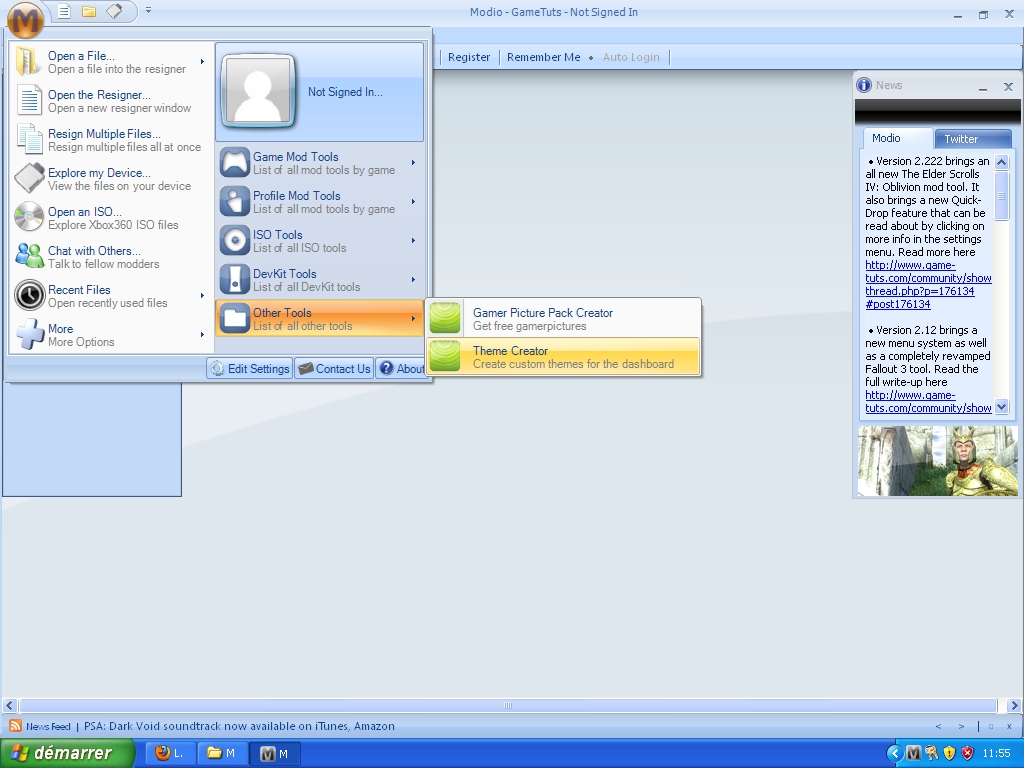
Task: Open the quick access toolbar customize dropdown
Action: 148,11
